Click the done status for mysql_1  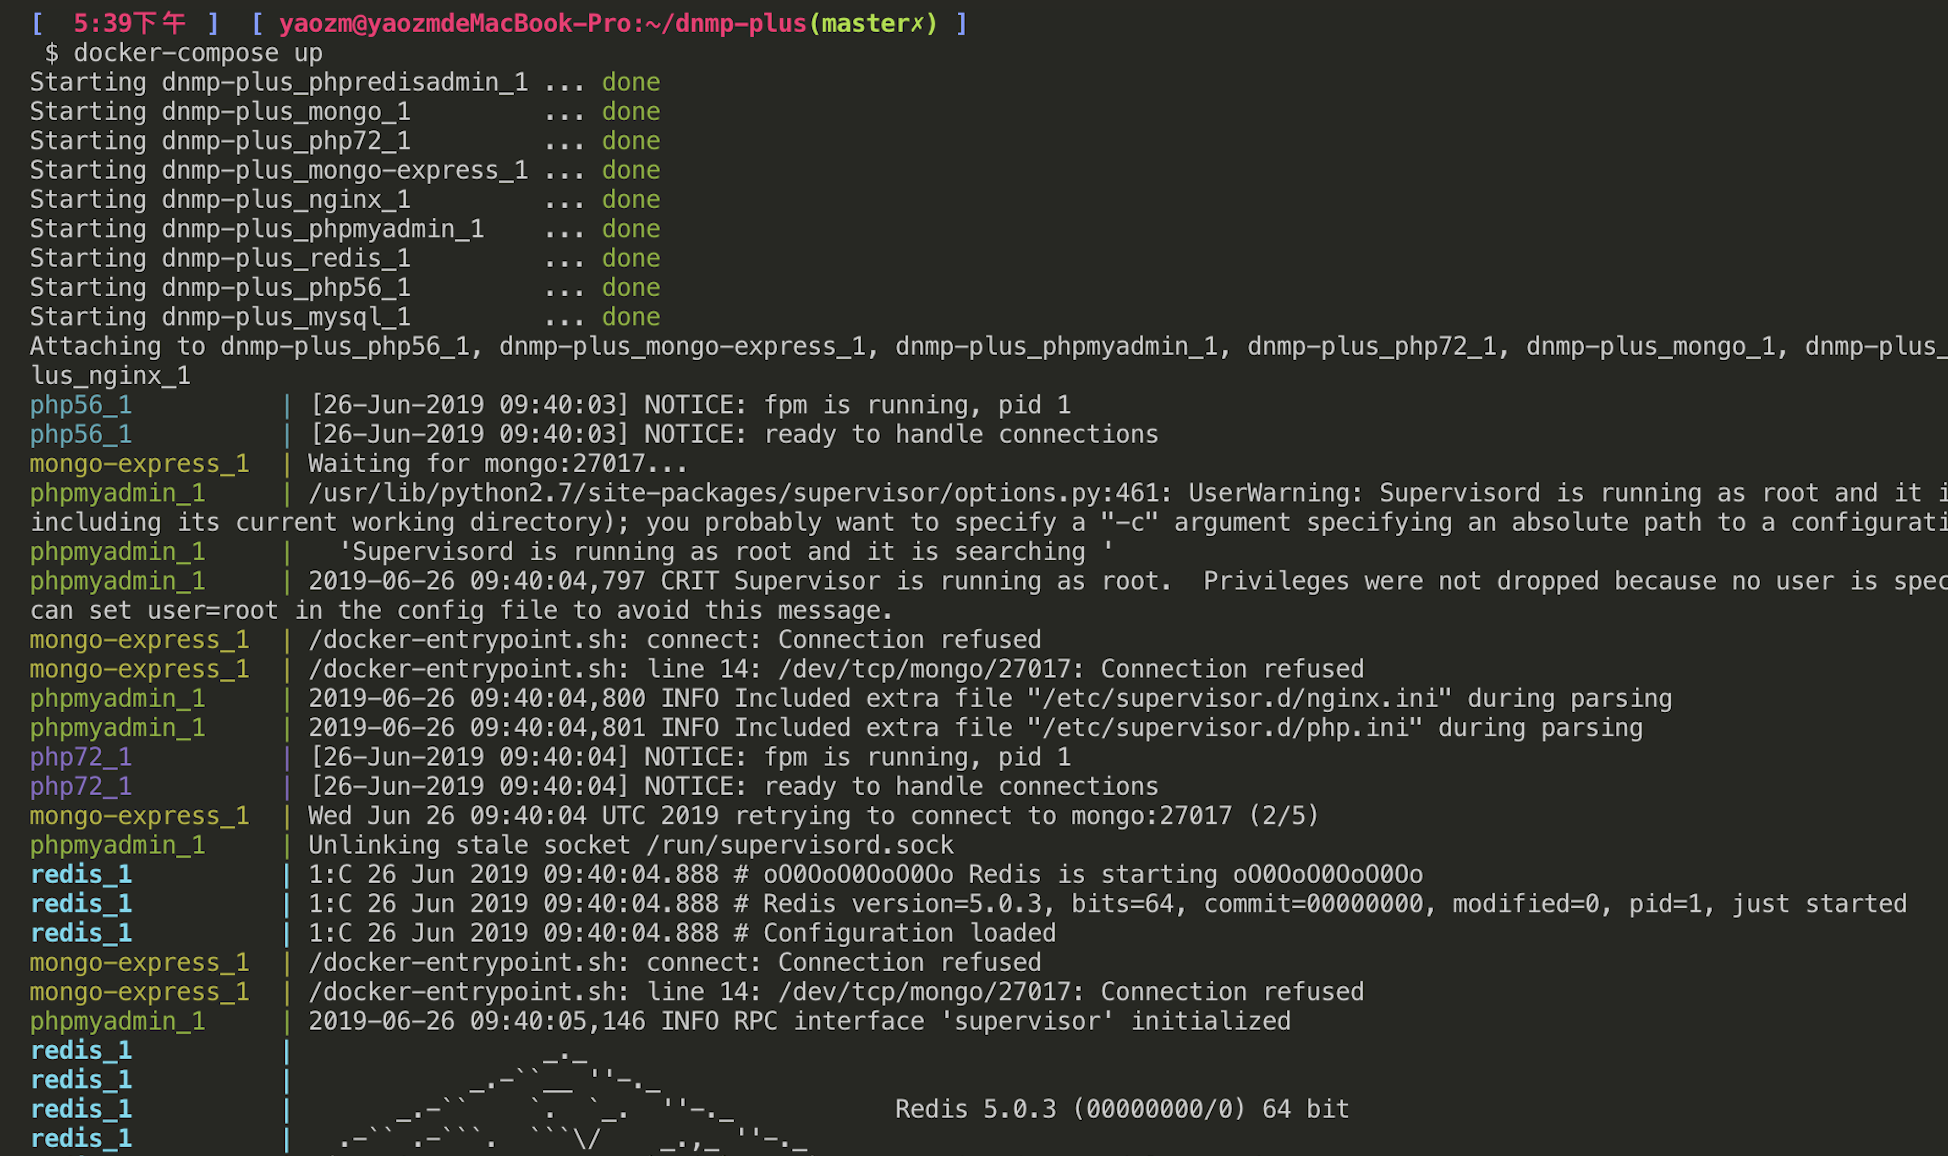pos(631,317)
